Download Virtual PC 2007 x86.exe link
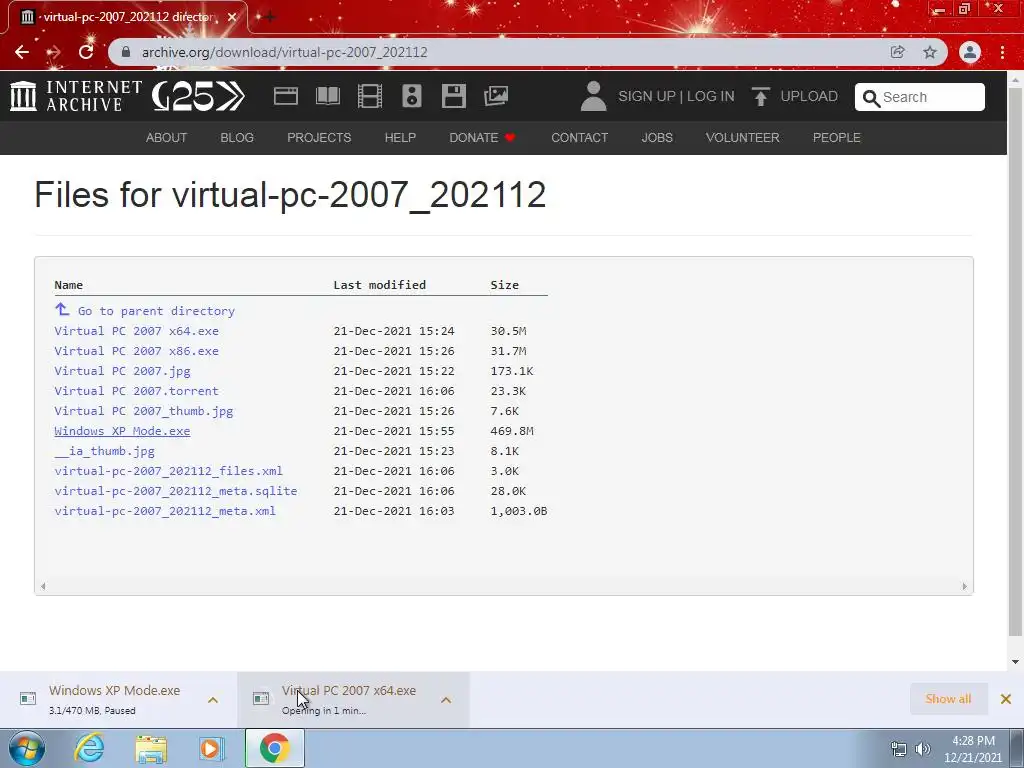1024x768 pixels. click(136, 351)
